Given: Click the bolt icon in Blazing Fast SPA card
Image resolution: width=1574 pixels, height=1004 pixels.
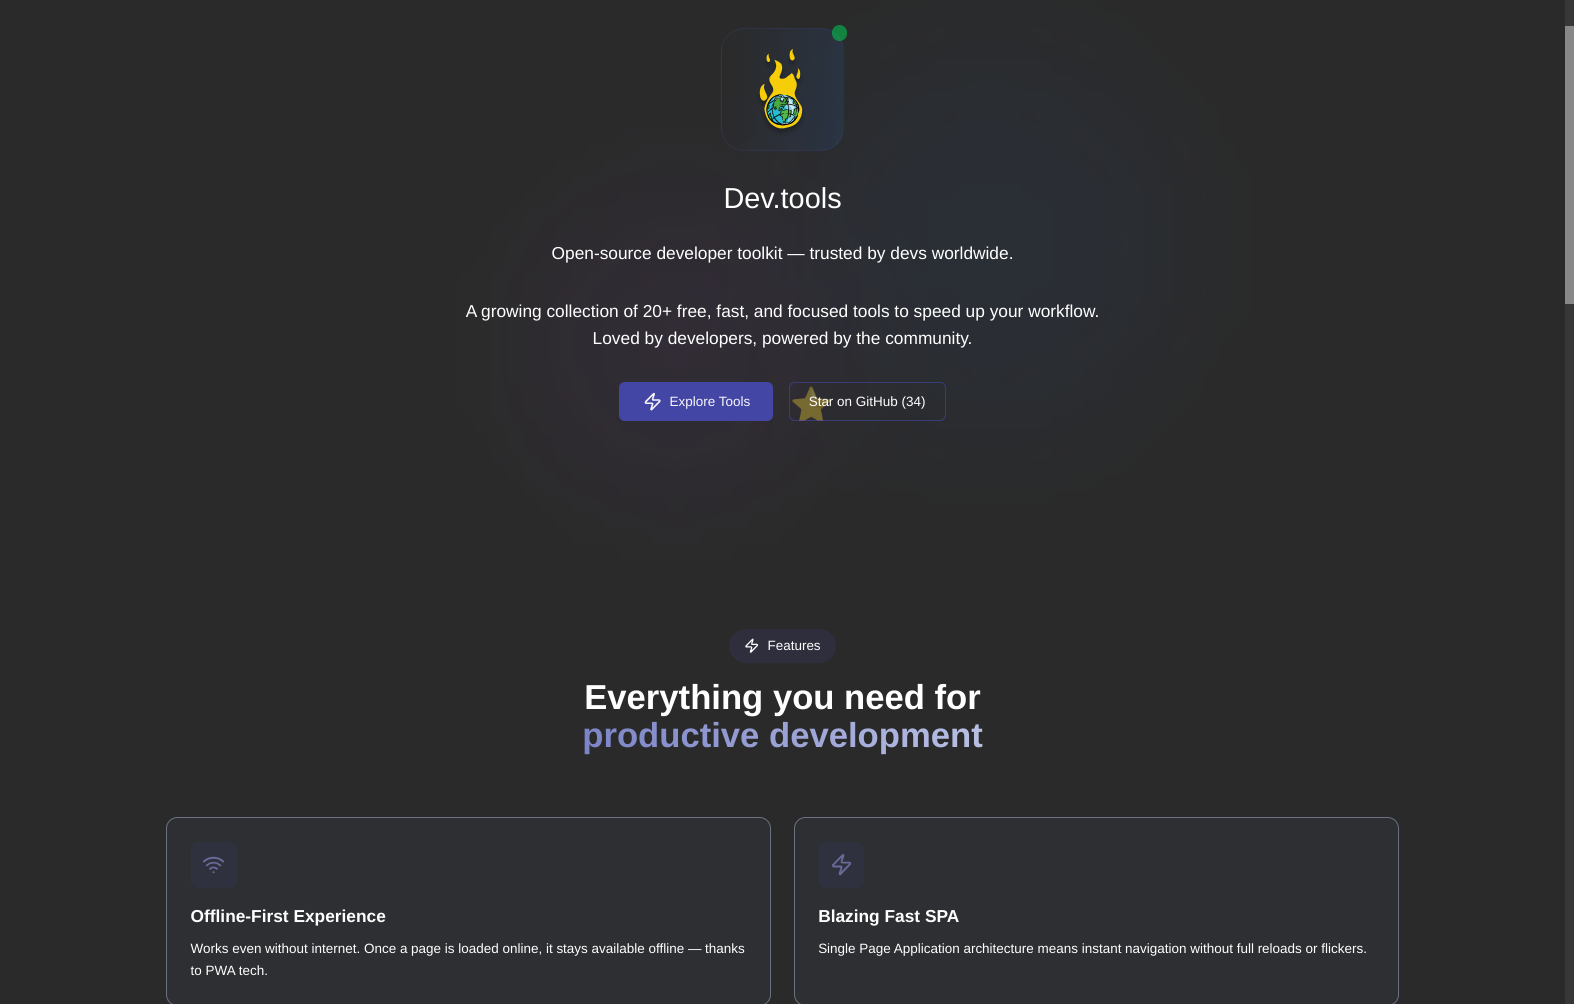Looking at the screenshot, I should [x=841, y=864].
